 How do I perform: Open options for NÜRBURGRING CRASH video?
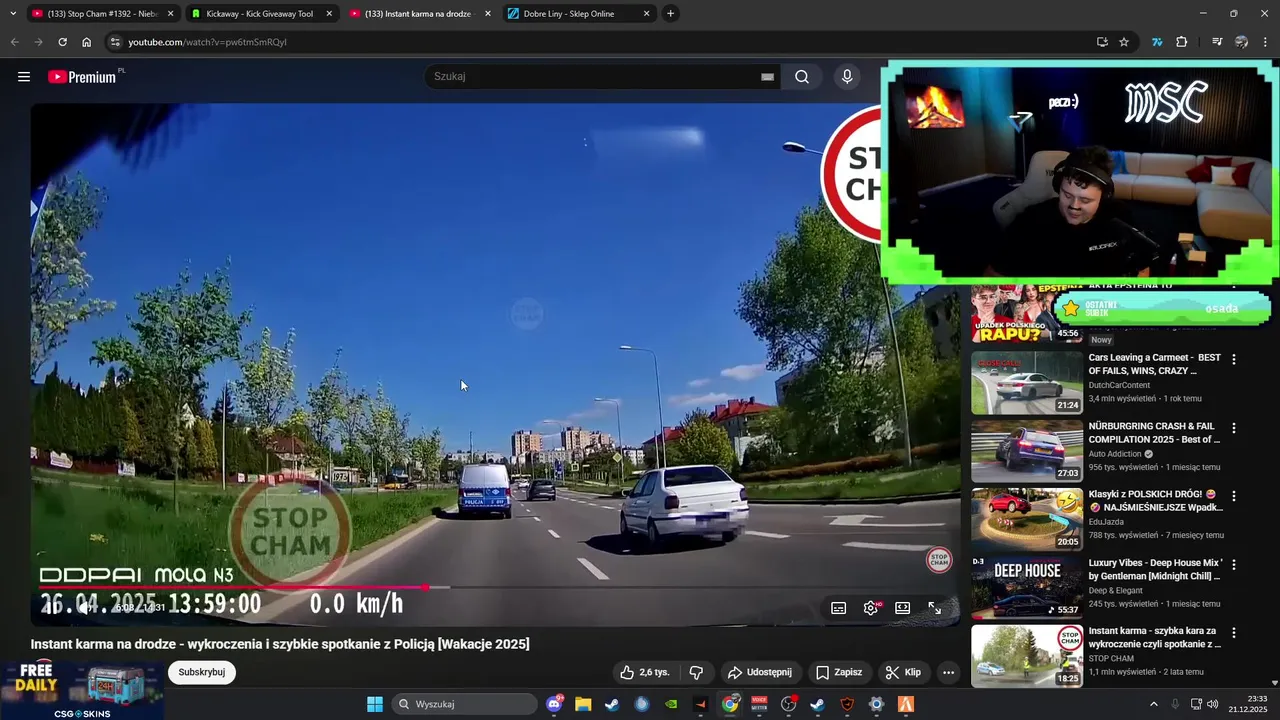(1233, 428)
